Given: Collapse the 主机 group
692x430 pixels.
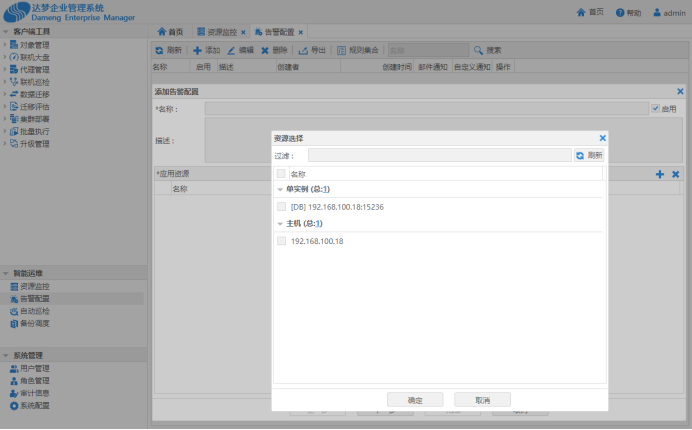Looking at the screenshot, I should 280,224.
